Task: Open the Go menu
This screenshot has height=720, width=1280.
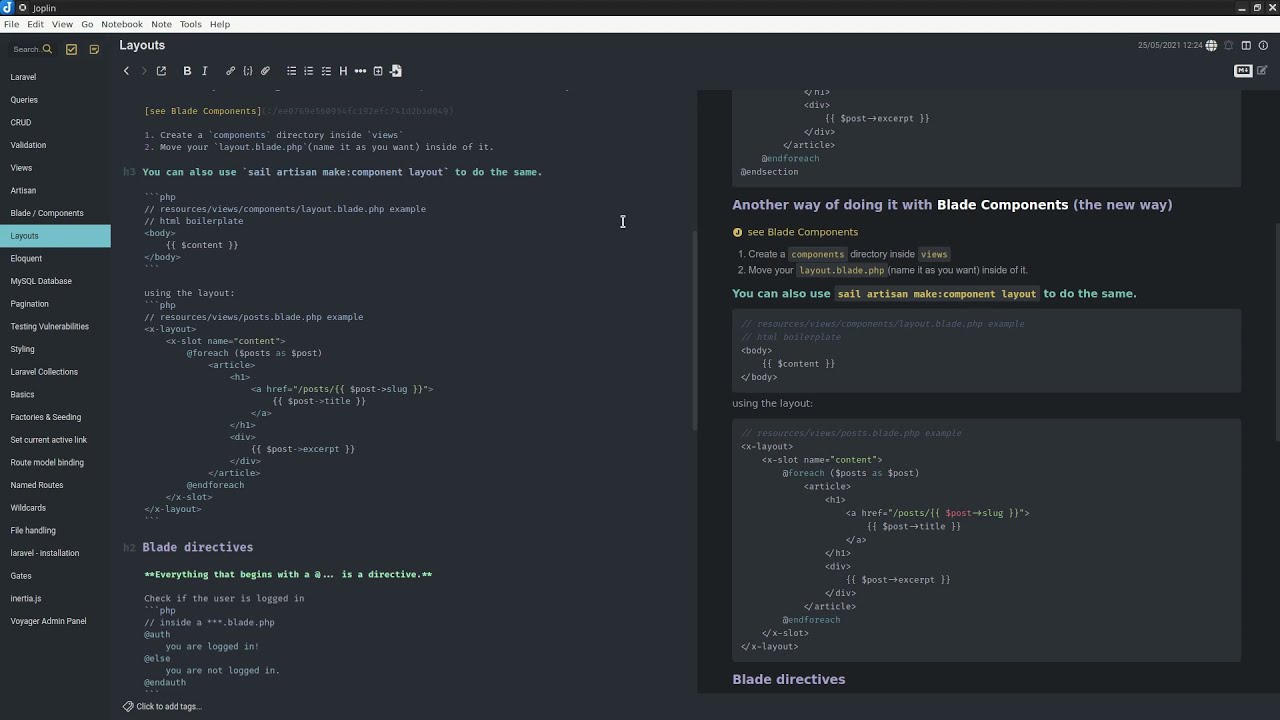Action: (x=87, y=24)
